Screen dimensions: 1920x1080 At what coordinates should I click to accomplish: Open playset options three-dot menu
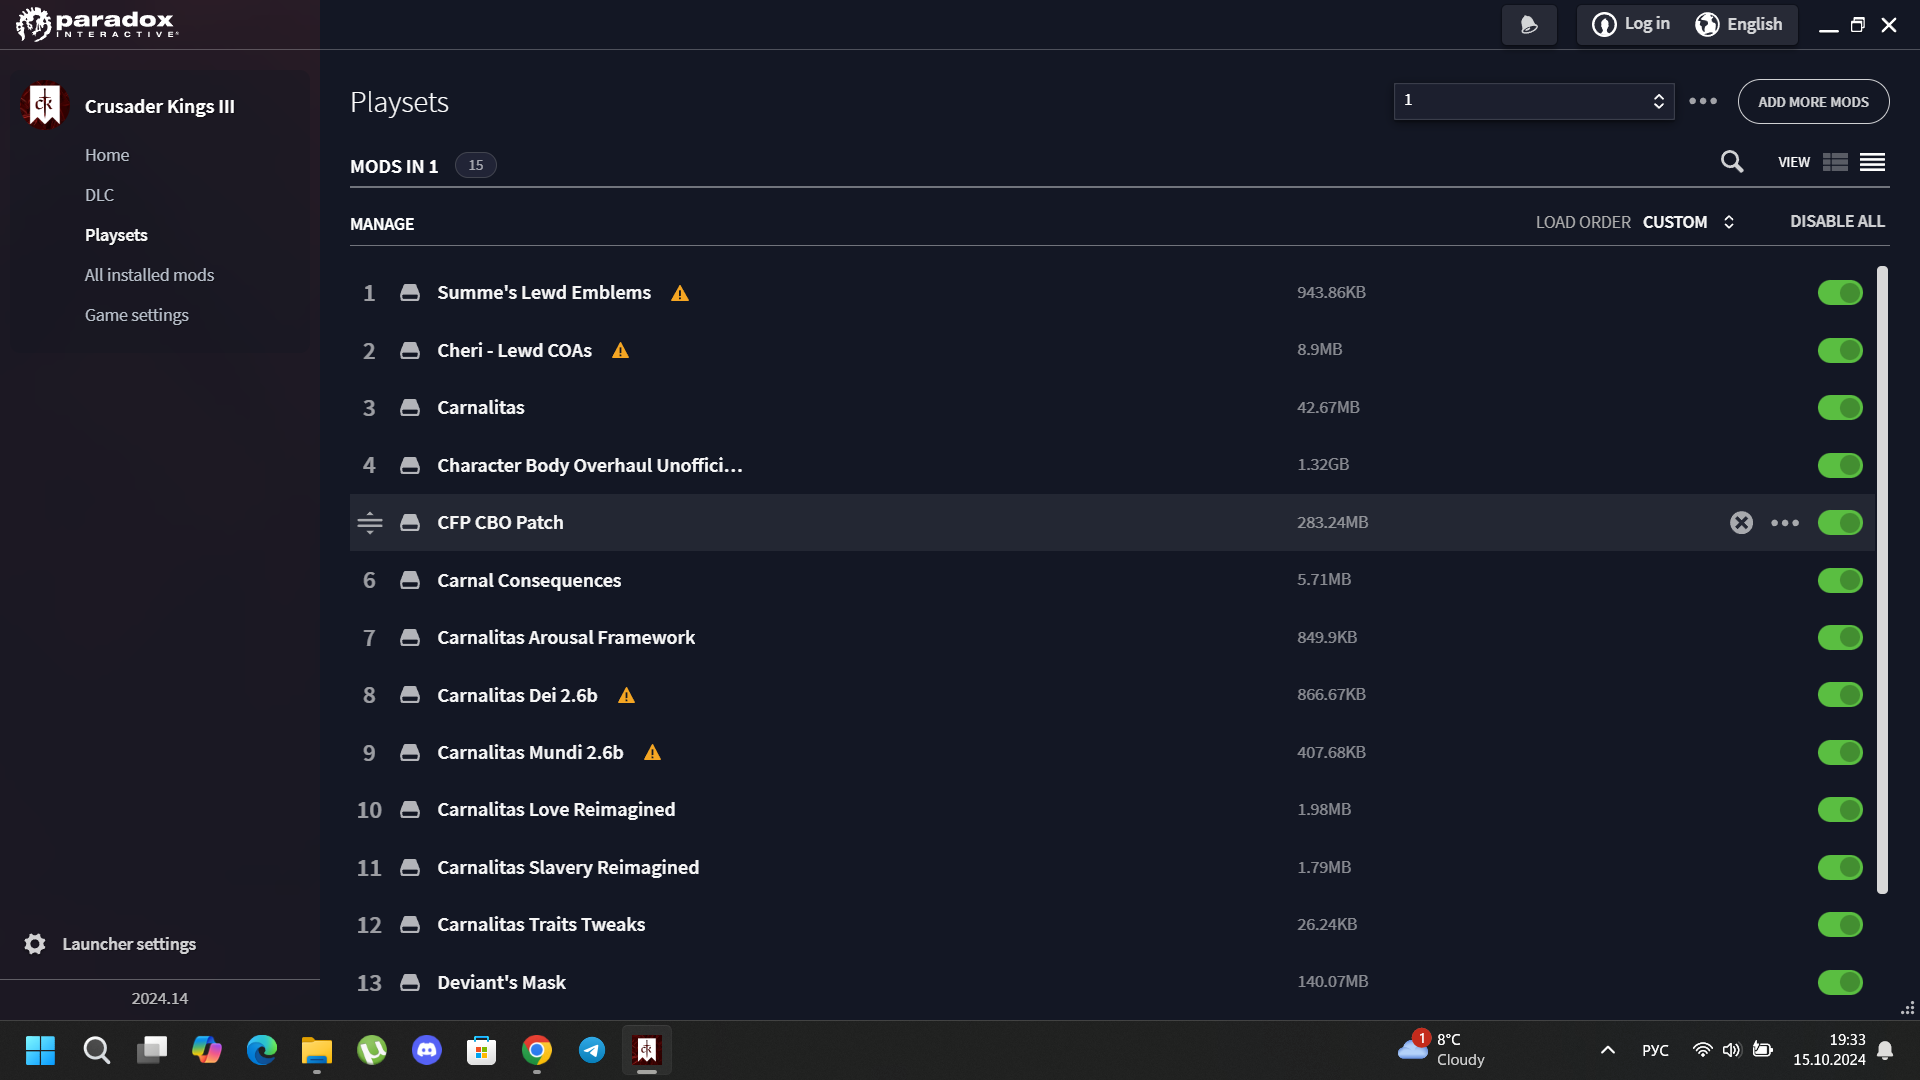[x=1703, y=101]
